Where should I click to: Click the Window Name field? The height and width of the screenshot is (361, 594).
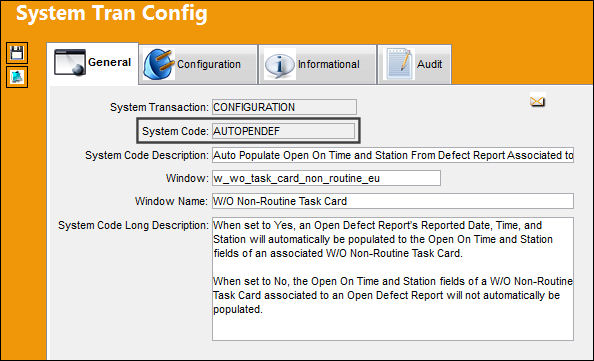coord(393,201)
